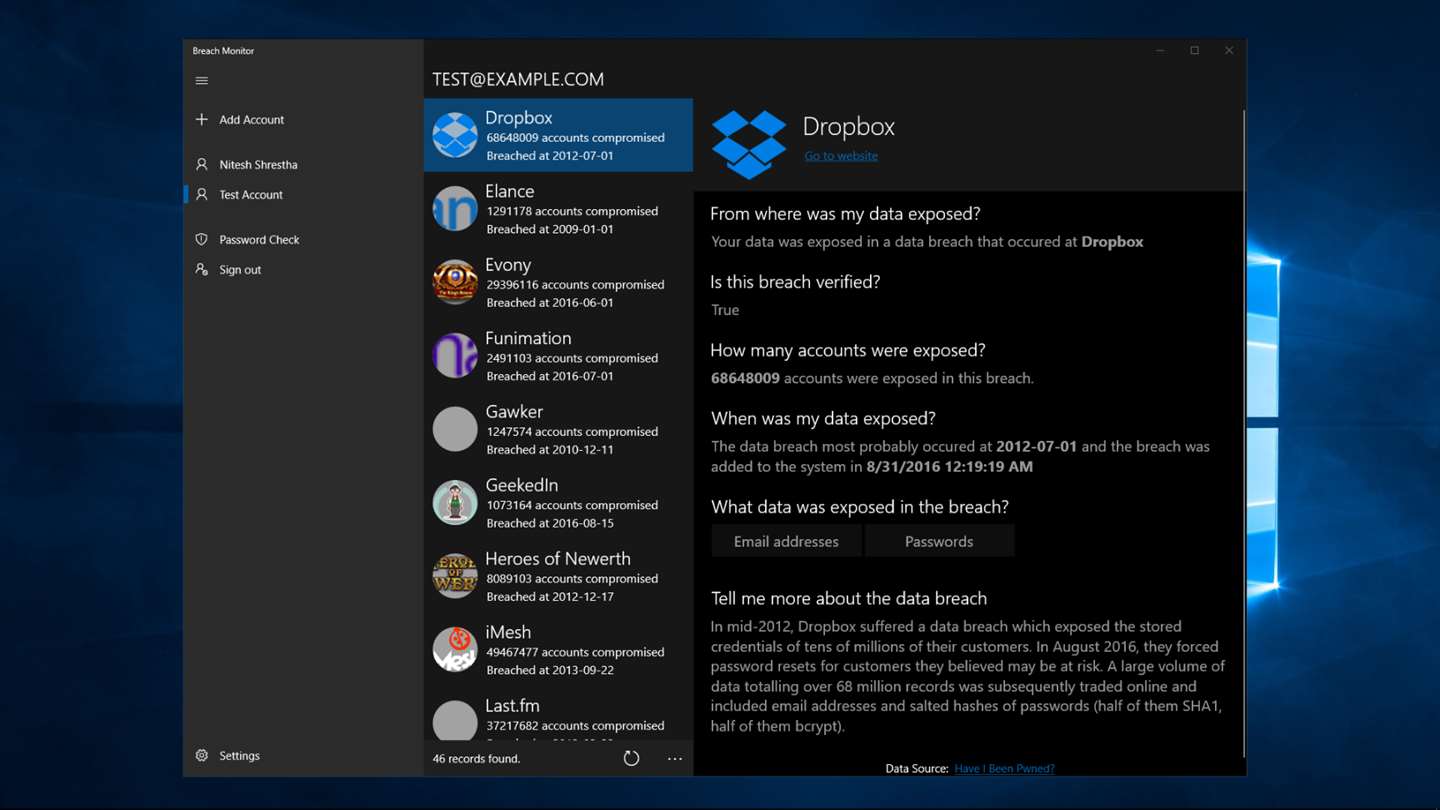The image size is (1440, 810).
Task: Click the Email addresses data tag
Action: coord(786,541)
